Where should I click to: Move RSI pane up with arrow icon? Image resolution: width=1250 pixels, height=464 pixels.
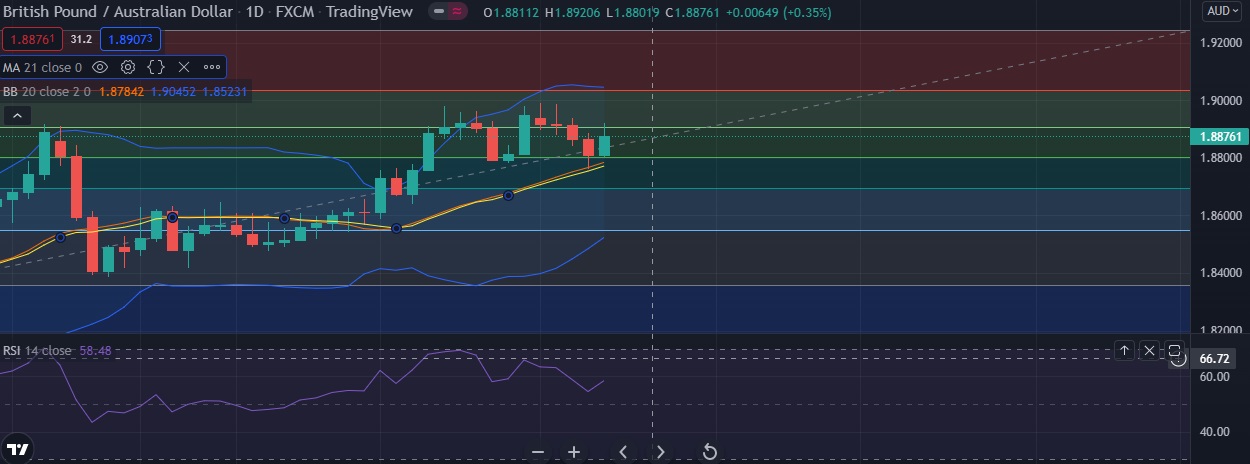[x=1124, y=351]
